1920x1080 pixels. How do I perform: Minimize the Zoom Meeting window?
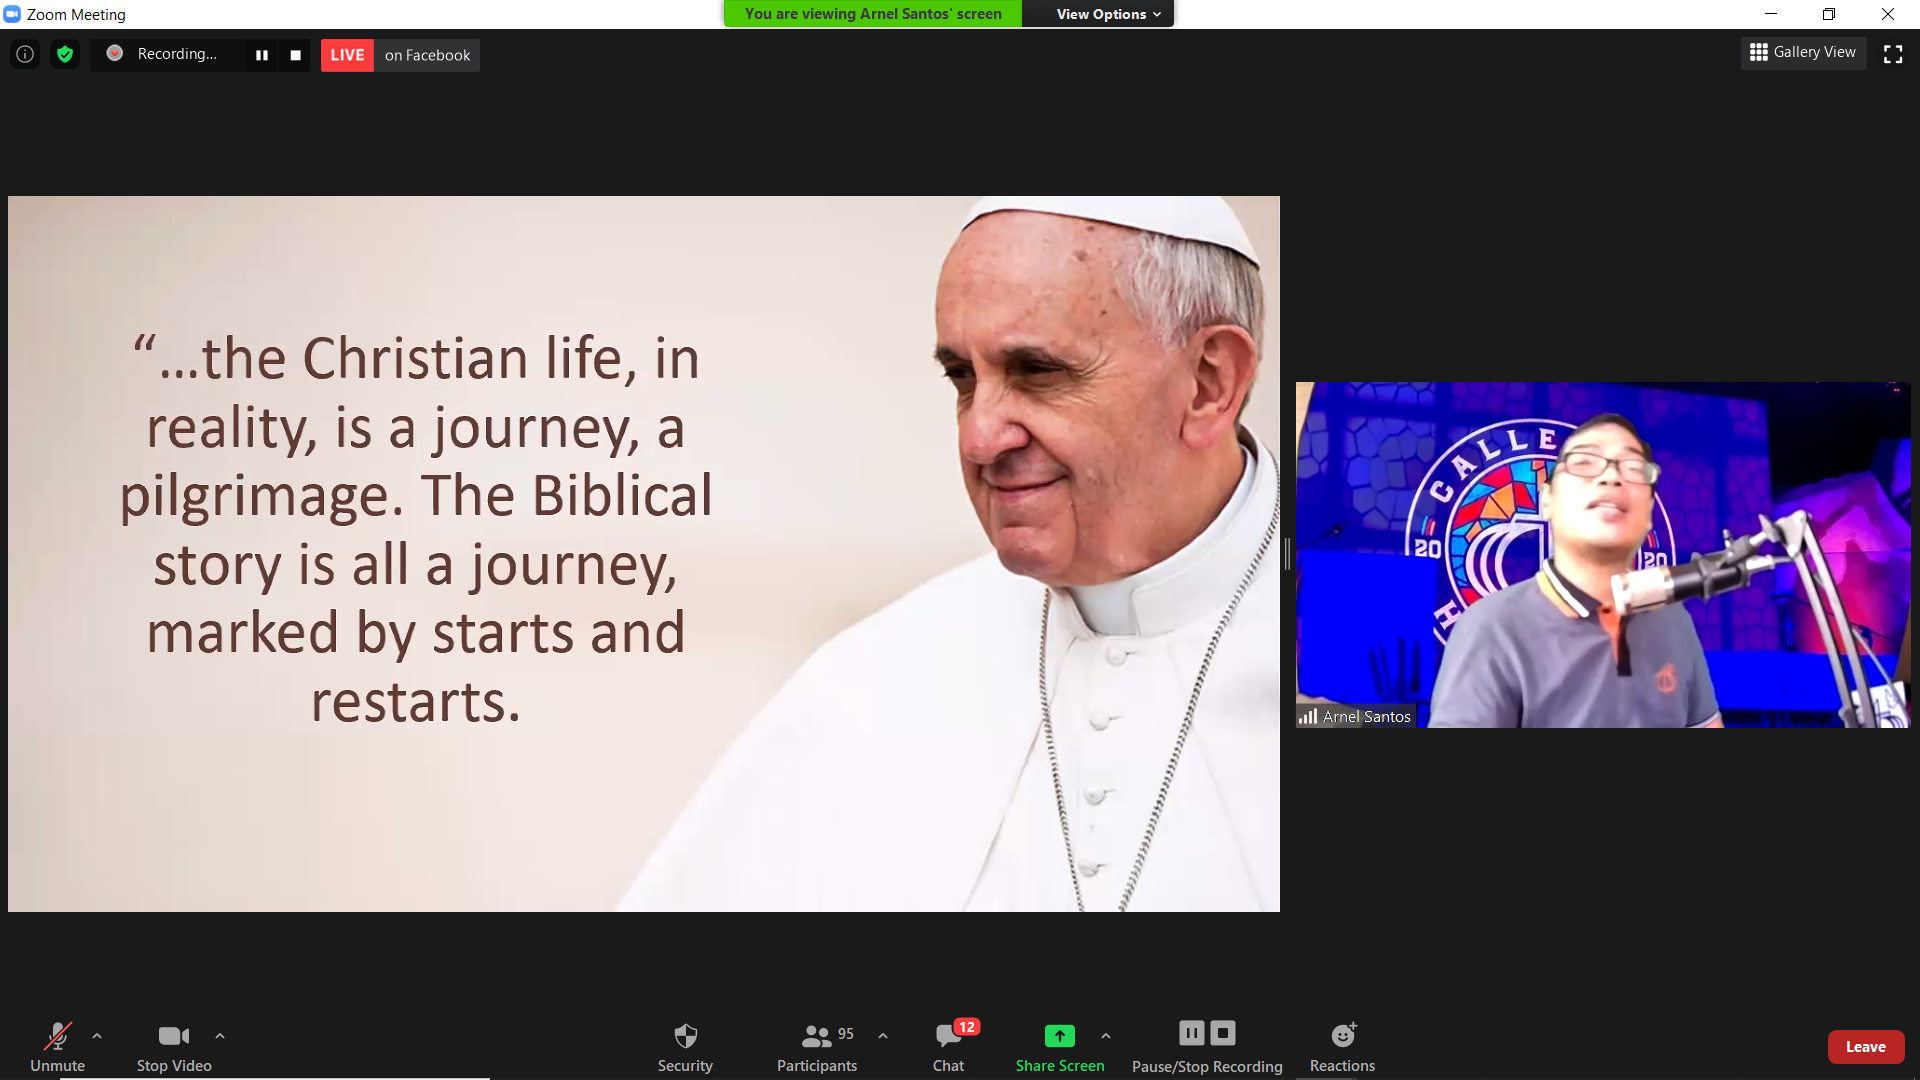[1771, 14]
